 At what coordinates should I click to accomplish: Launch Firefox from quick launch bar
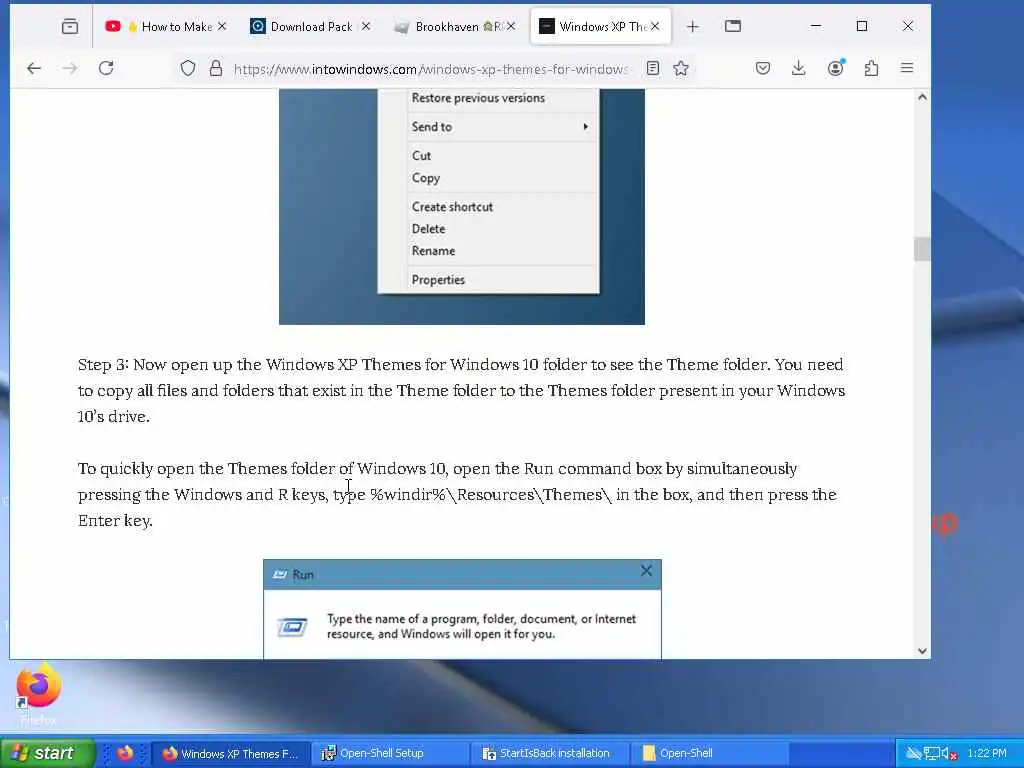(125, 753)
